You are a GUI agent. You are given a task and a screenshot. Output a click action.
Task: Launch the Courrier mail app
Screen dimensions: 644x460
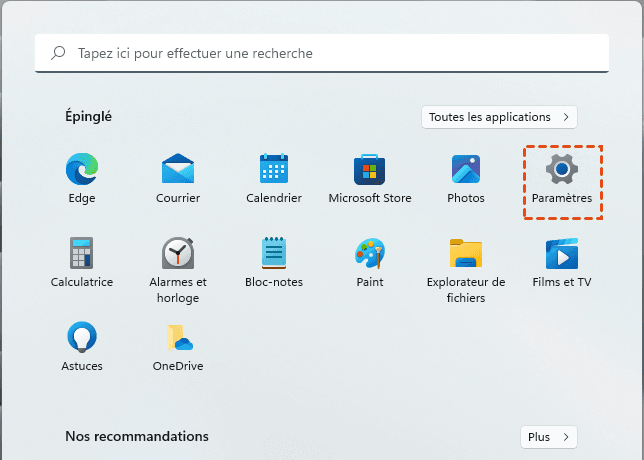178,170
